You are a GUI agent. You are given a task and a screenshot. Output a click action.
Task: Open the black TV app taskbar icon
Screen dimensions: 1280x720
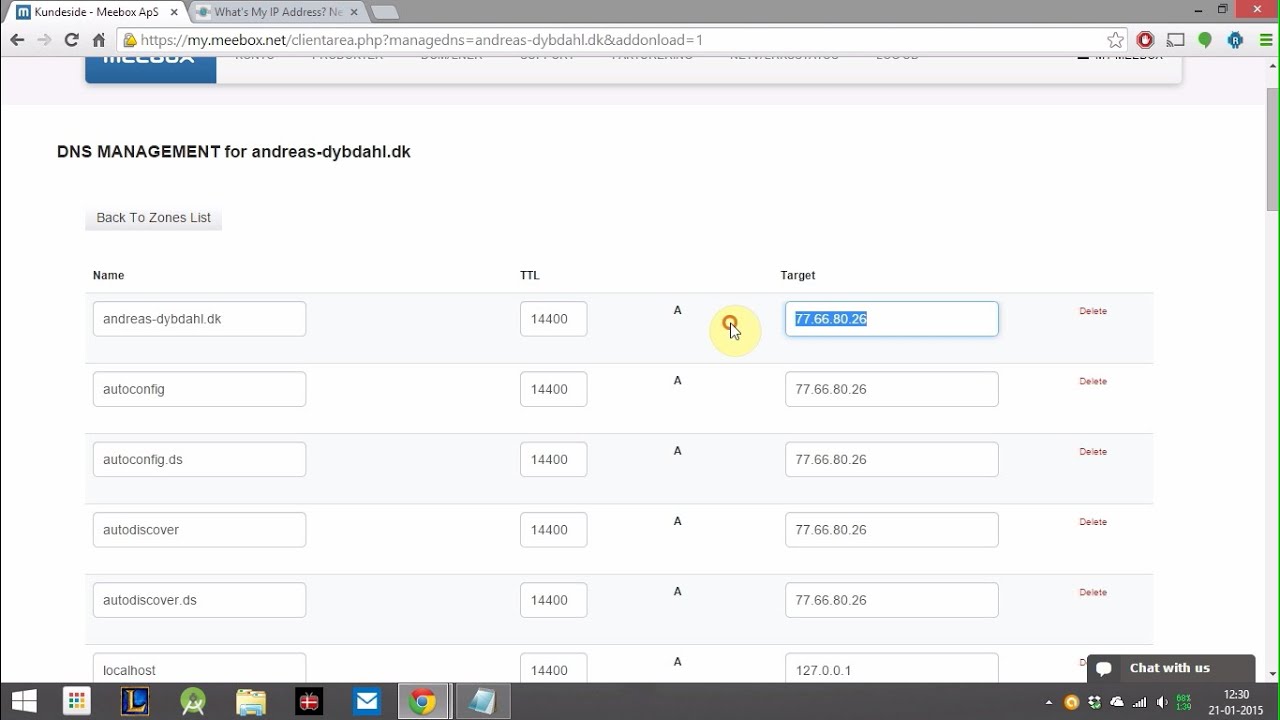click(309, 701)
